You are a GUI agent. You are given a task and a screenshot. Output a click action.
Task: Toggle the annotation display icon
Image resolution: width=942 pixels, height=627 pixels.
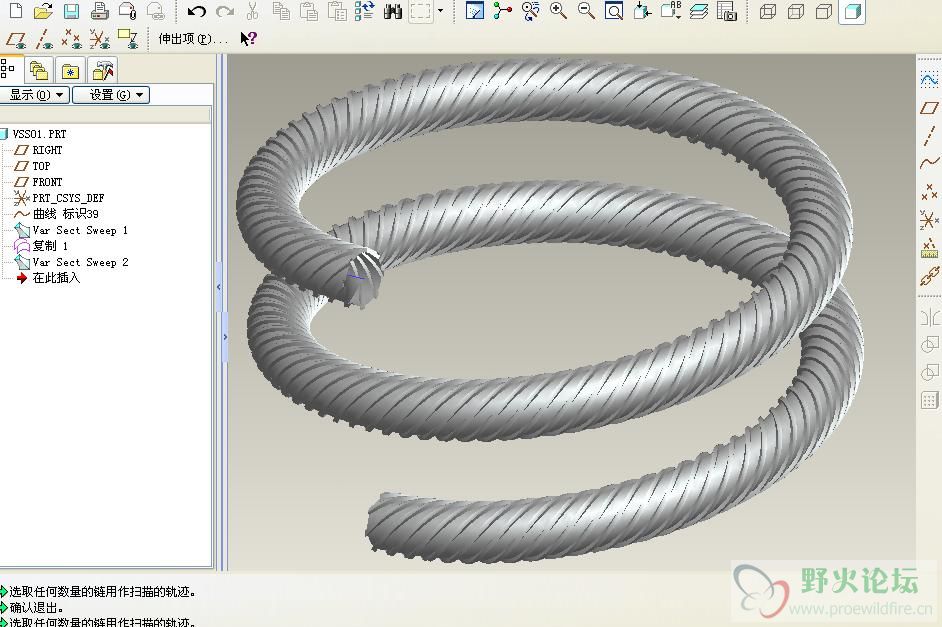pyautogui.click(x=128, y=40)
